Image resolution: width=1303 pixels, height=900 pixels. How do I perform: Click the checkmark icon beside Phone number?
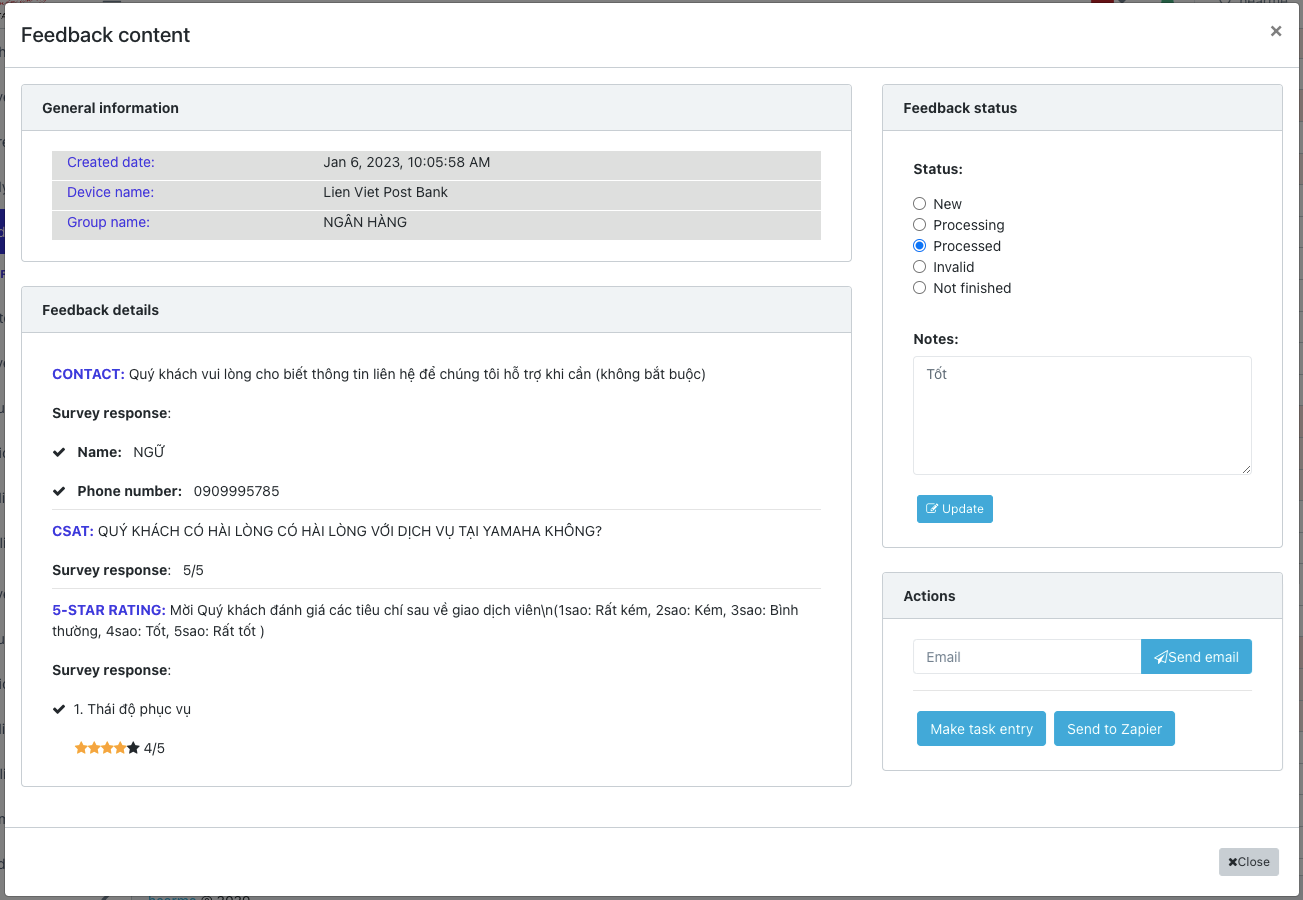(59, 491)
